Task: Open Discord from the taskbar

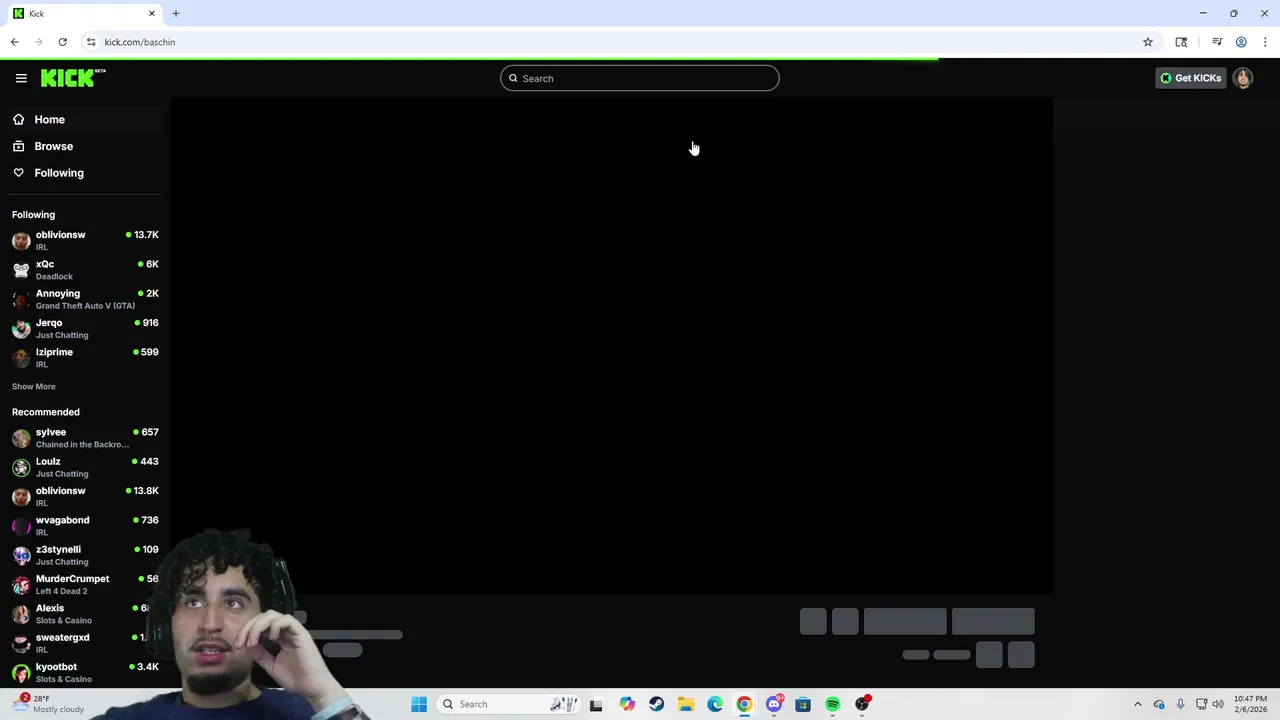Action: pyautogui.click(x=774, y=704)
